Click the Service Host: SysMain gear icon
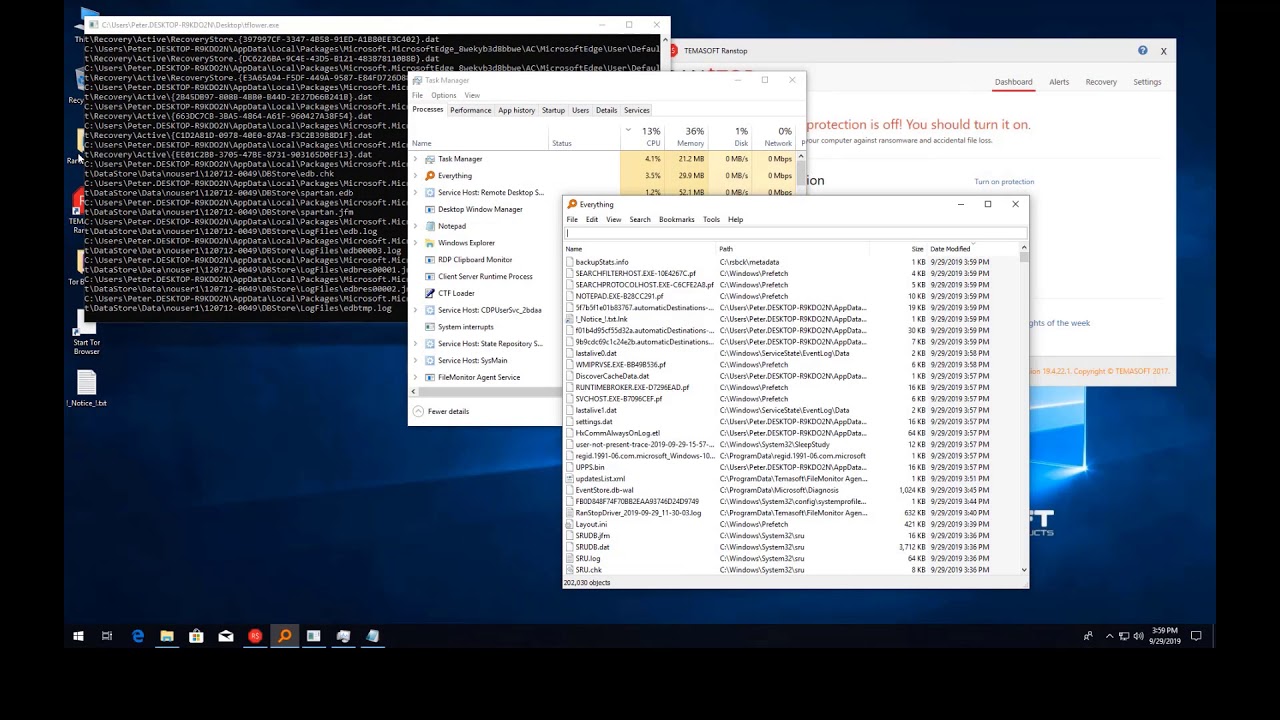The width and height of the screenshot is (1280, 720). pyautogui.click(x=430, y=360)
